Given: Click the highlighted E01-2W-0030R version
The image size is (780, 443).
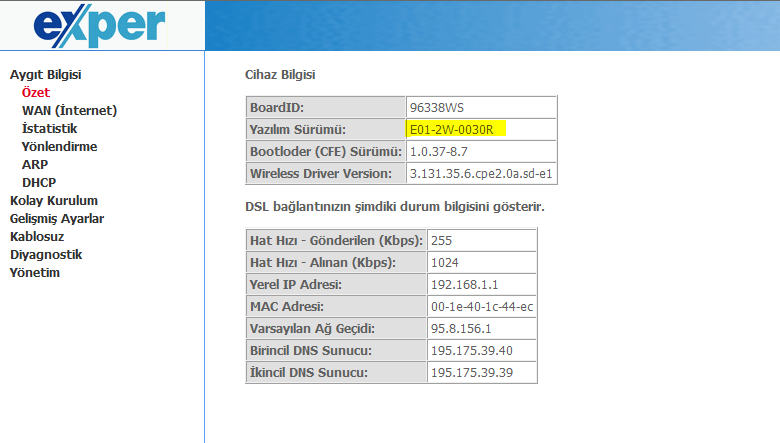Looking at the screenshot, I should 452,130.
